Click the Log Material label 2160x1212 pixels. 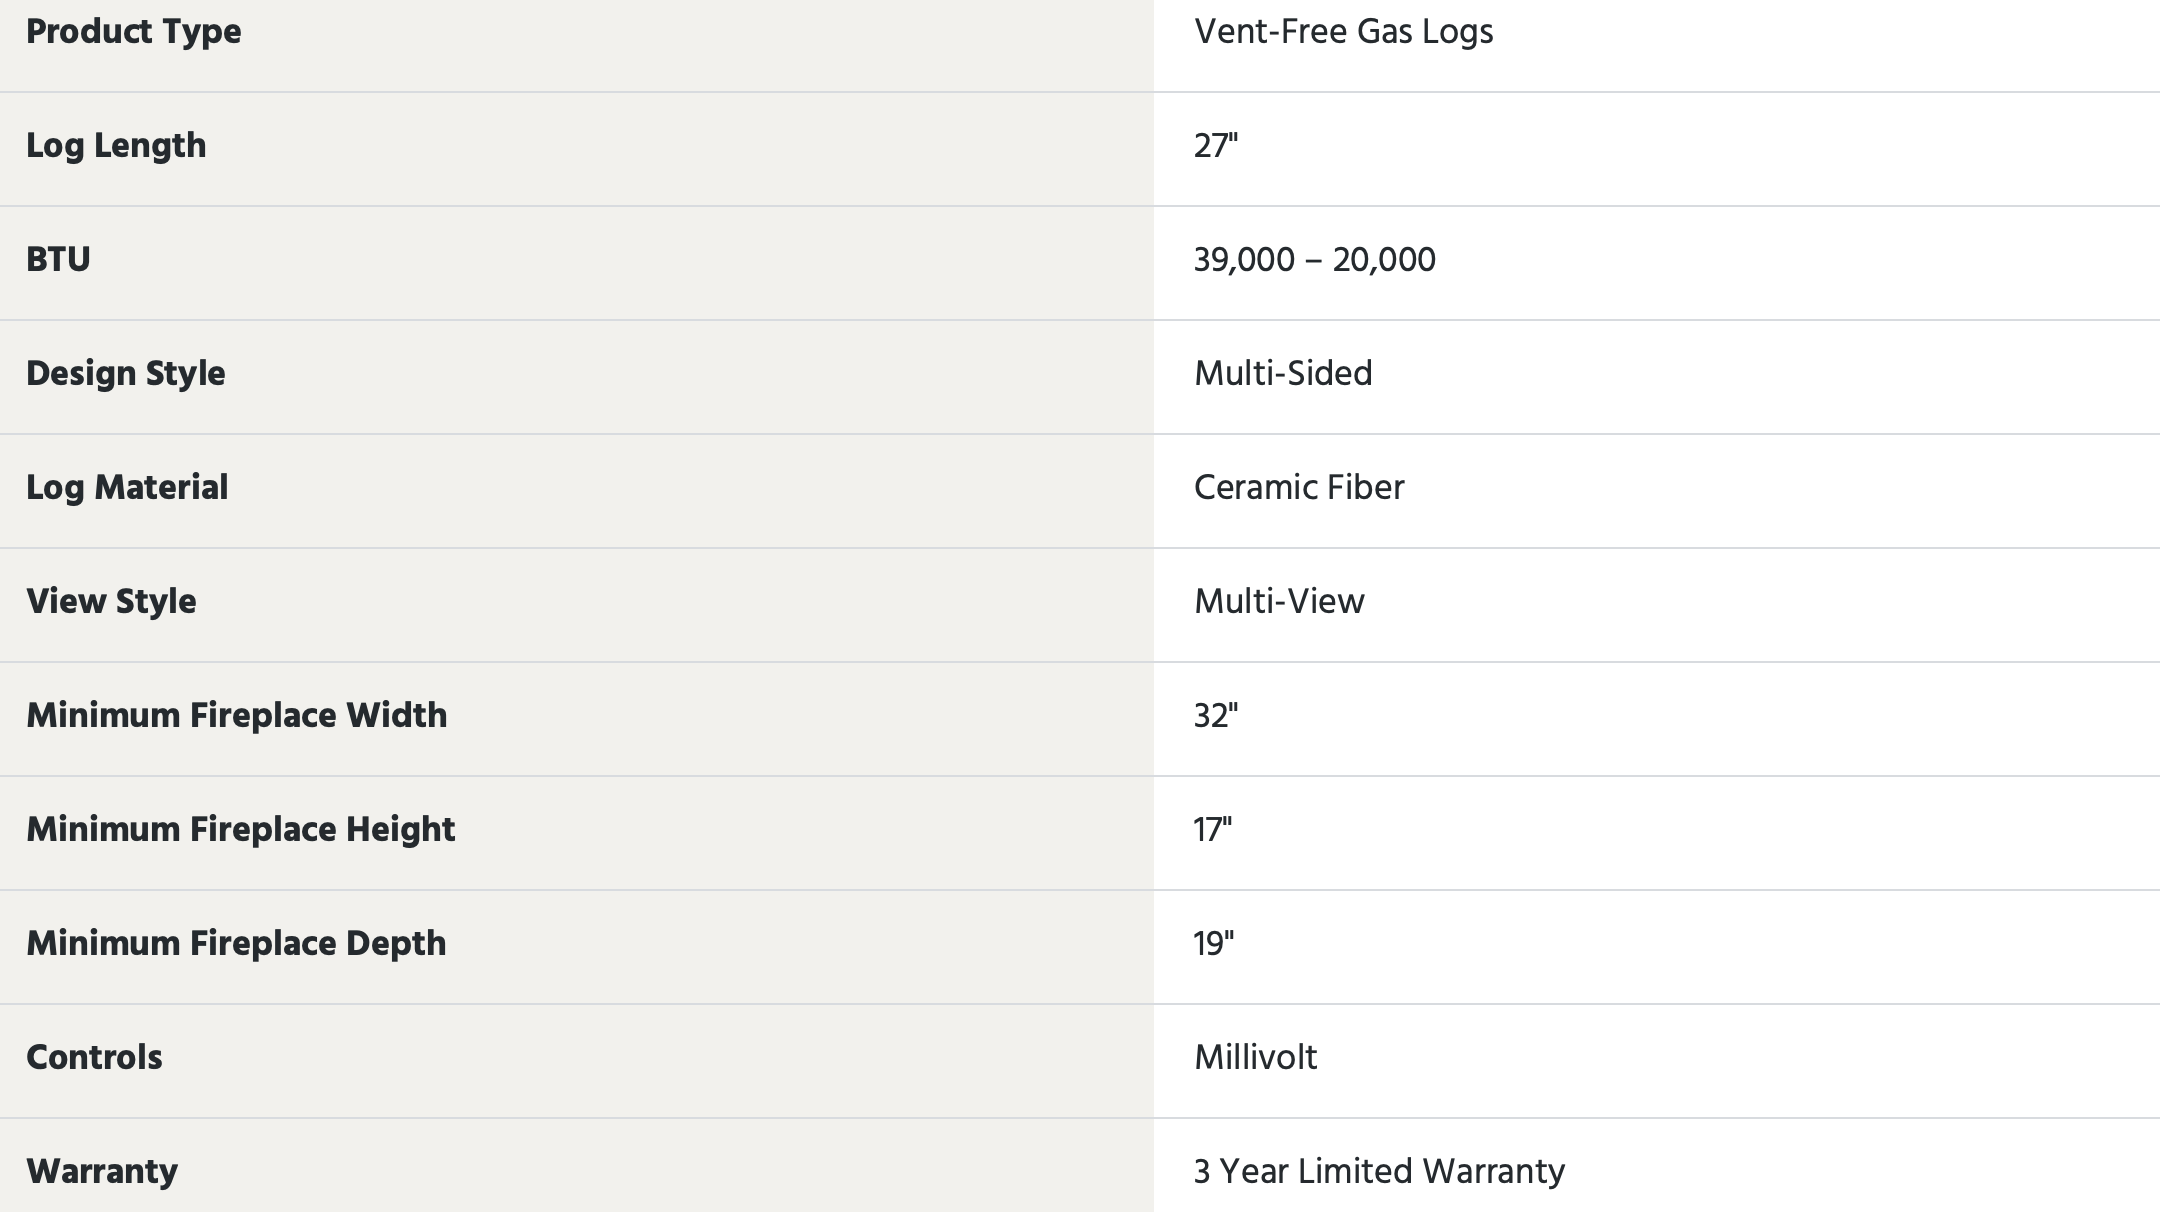(x=127, y=488)
